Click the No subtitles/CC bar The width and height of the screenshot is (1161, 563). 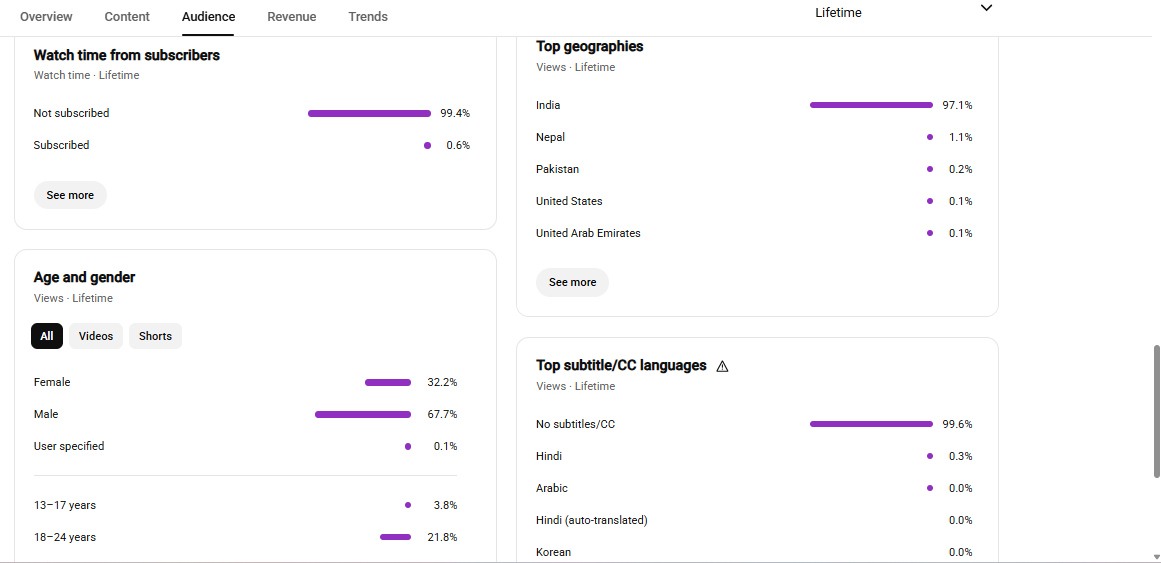click(x=871, y=424)
